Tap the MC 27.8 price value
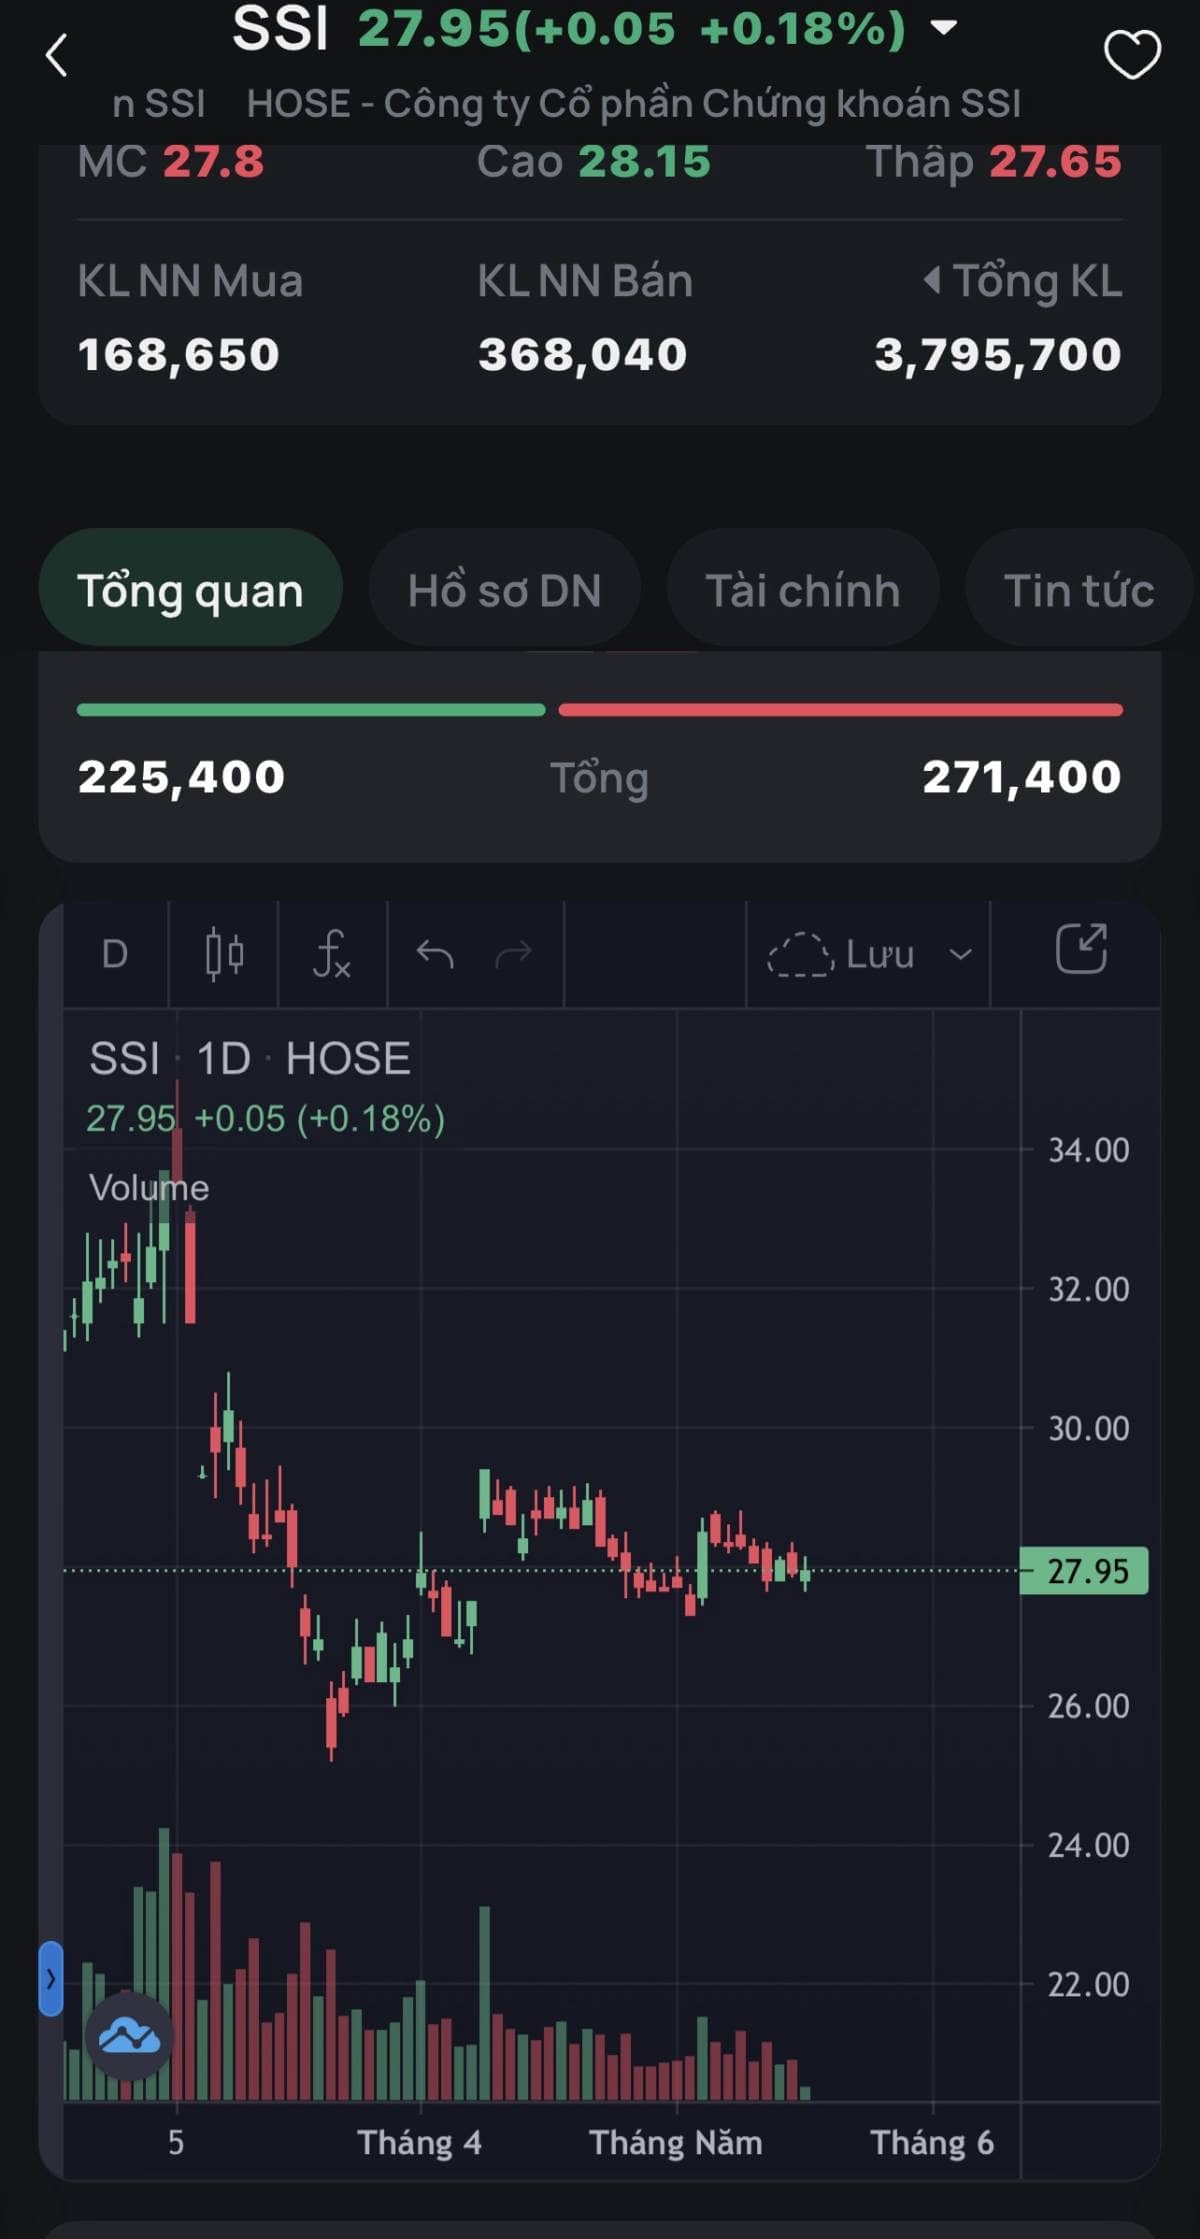The width and height of the screenshot is (1200, 2239). click(x=171, y=161)
